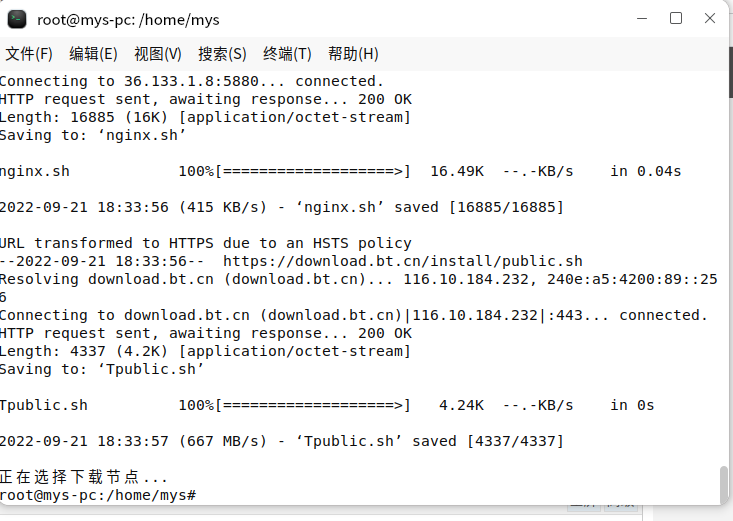The height and width of the screenshot is (521, 733).
Task: Click the window title root@mys-pc: /home/mys
Action: 128,20
